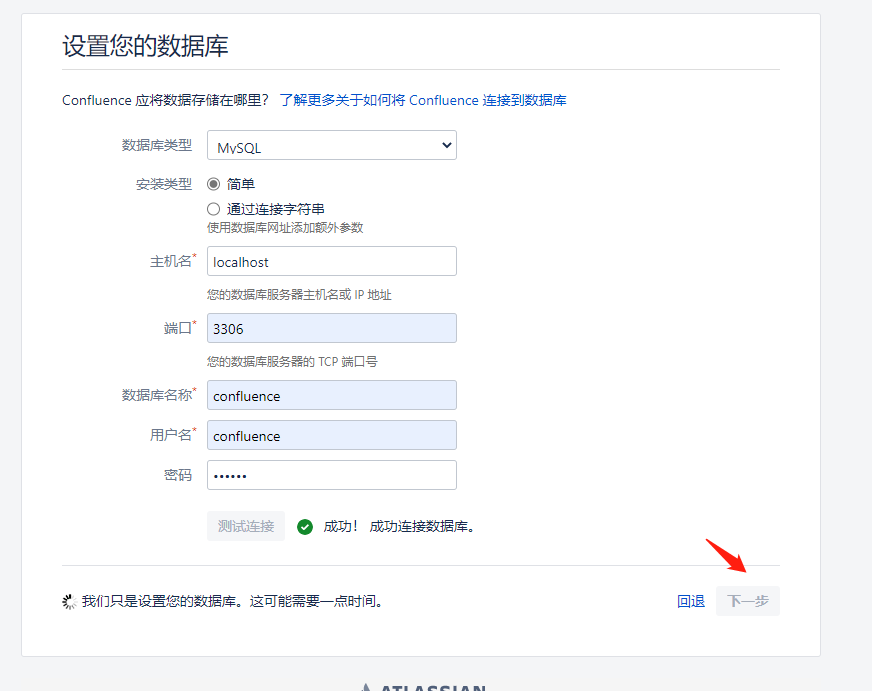This screenshot has height=691, width=872.
Task: Open the database type MySQL dropdown
Action: [x=331, y=145]
